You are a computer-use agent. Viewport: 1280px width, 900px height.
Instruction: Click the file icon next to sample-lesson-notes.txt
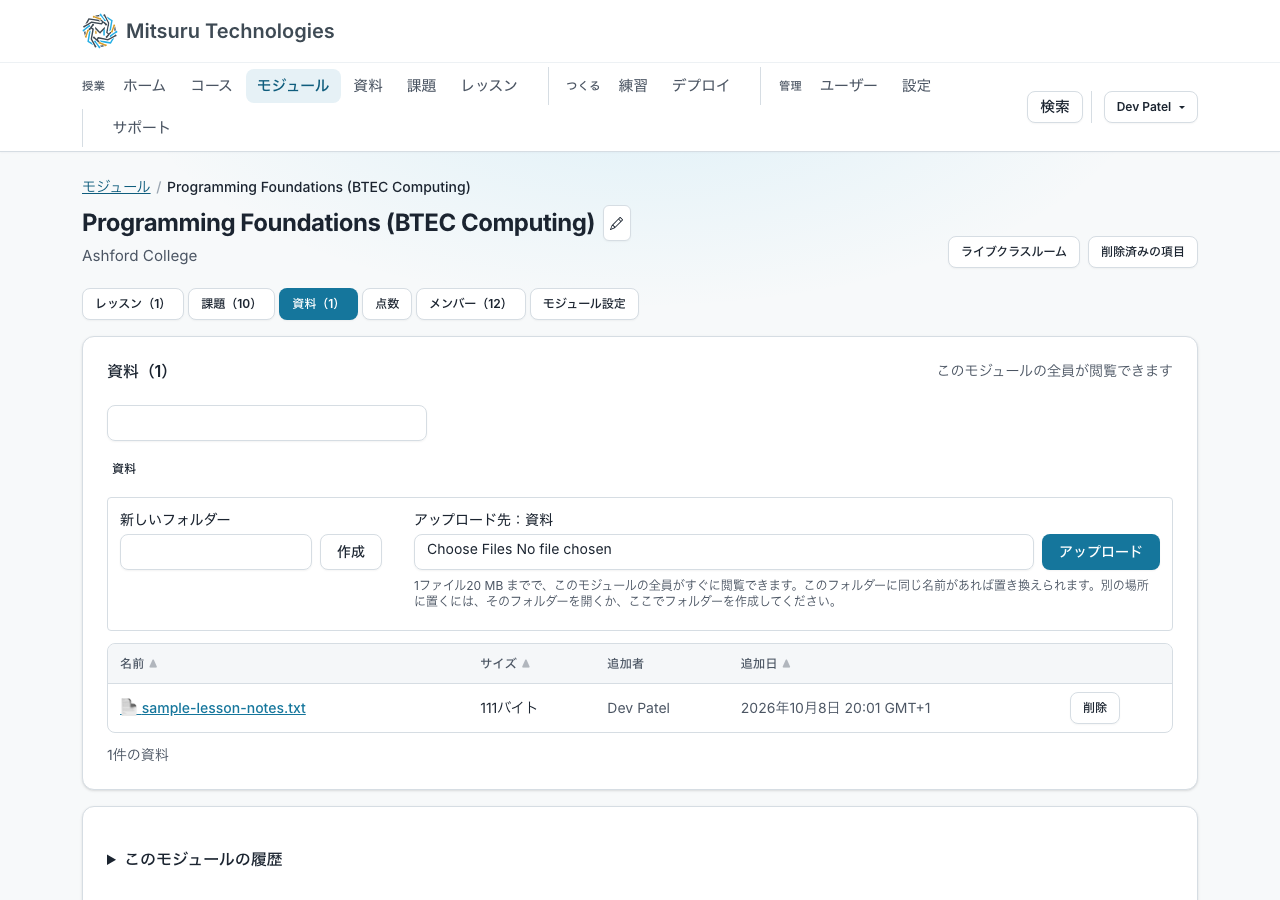129,707
